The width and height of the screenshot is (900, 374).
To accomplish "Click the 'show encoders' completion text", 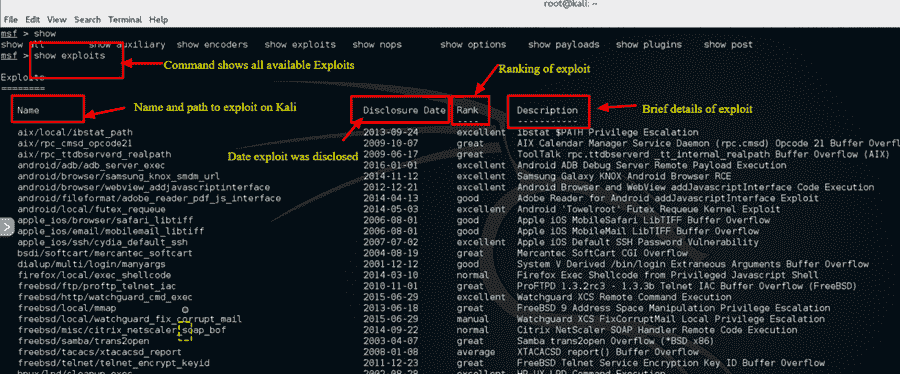I will pos(212,44).
